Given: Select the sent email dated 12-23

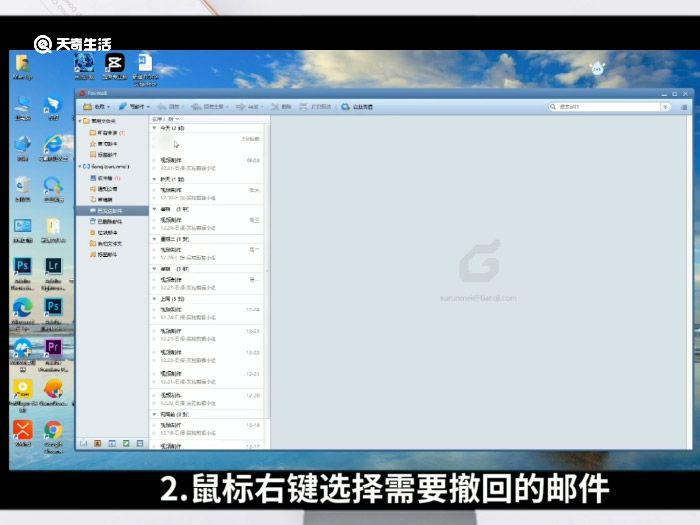Looking at the screenshot, I should (x=206, y=335).
